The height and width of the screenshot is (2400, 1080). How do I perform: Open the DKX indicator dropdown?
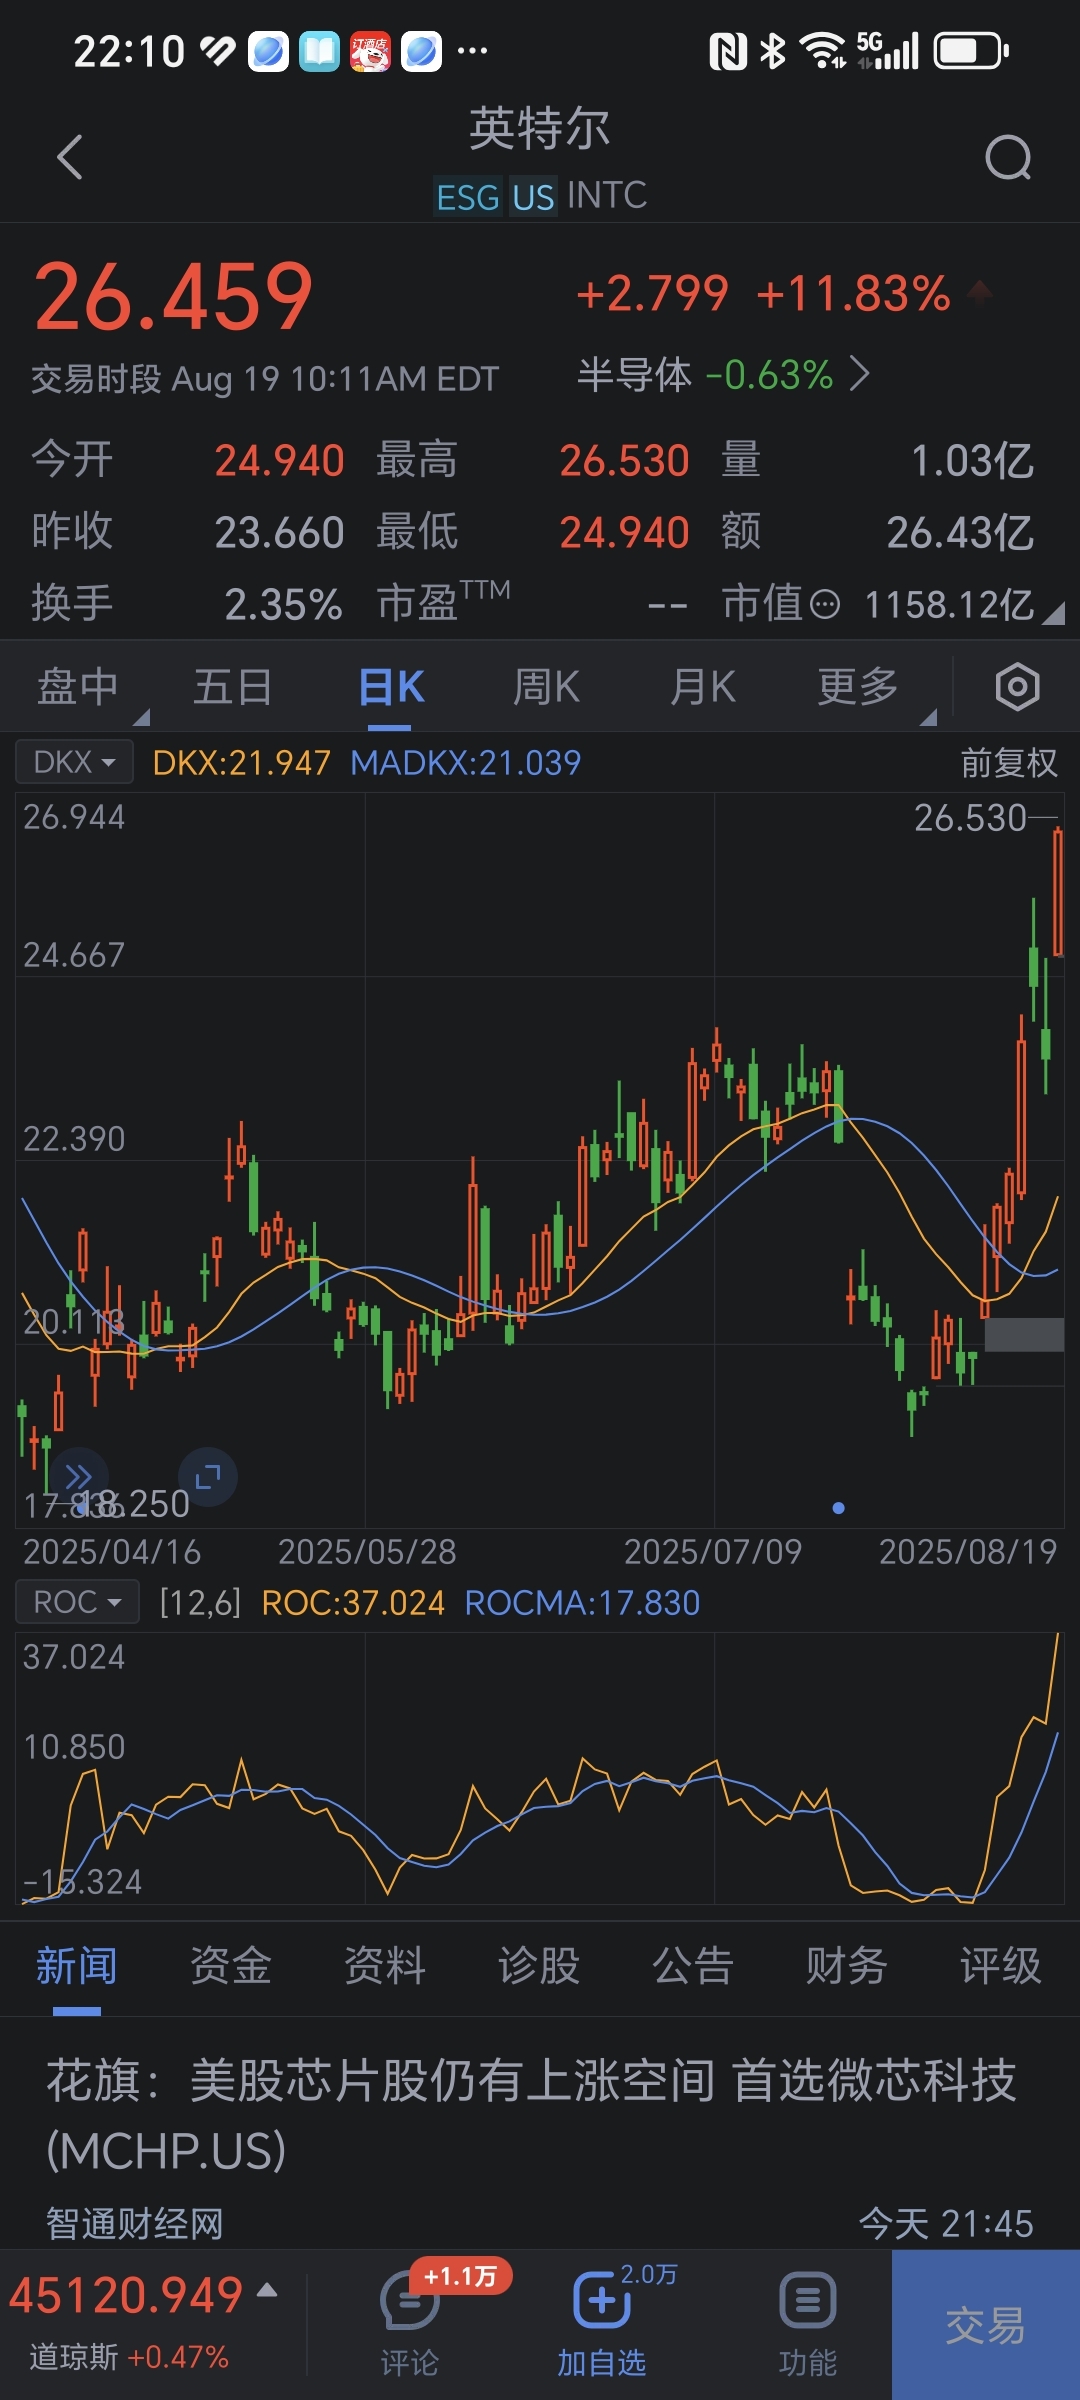pyautogui.click(x=74, y=762)
